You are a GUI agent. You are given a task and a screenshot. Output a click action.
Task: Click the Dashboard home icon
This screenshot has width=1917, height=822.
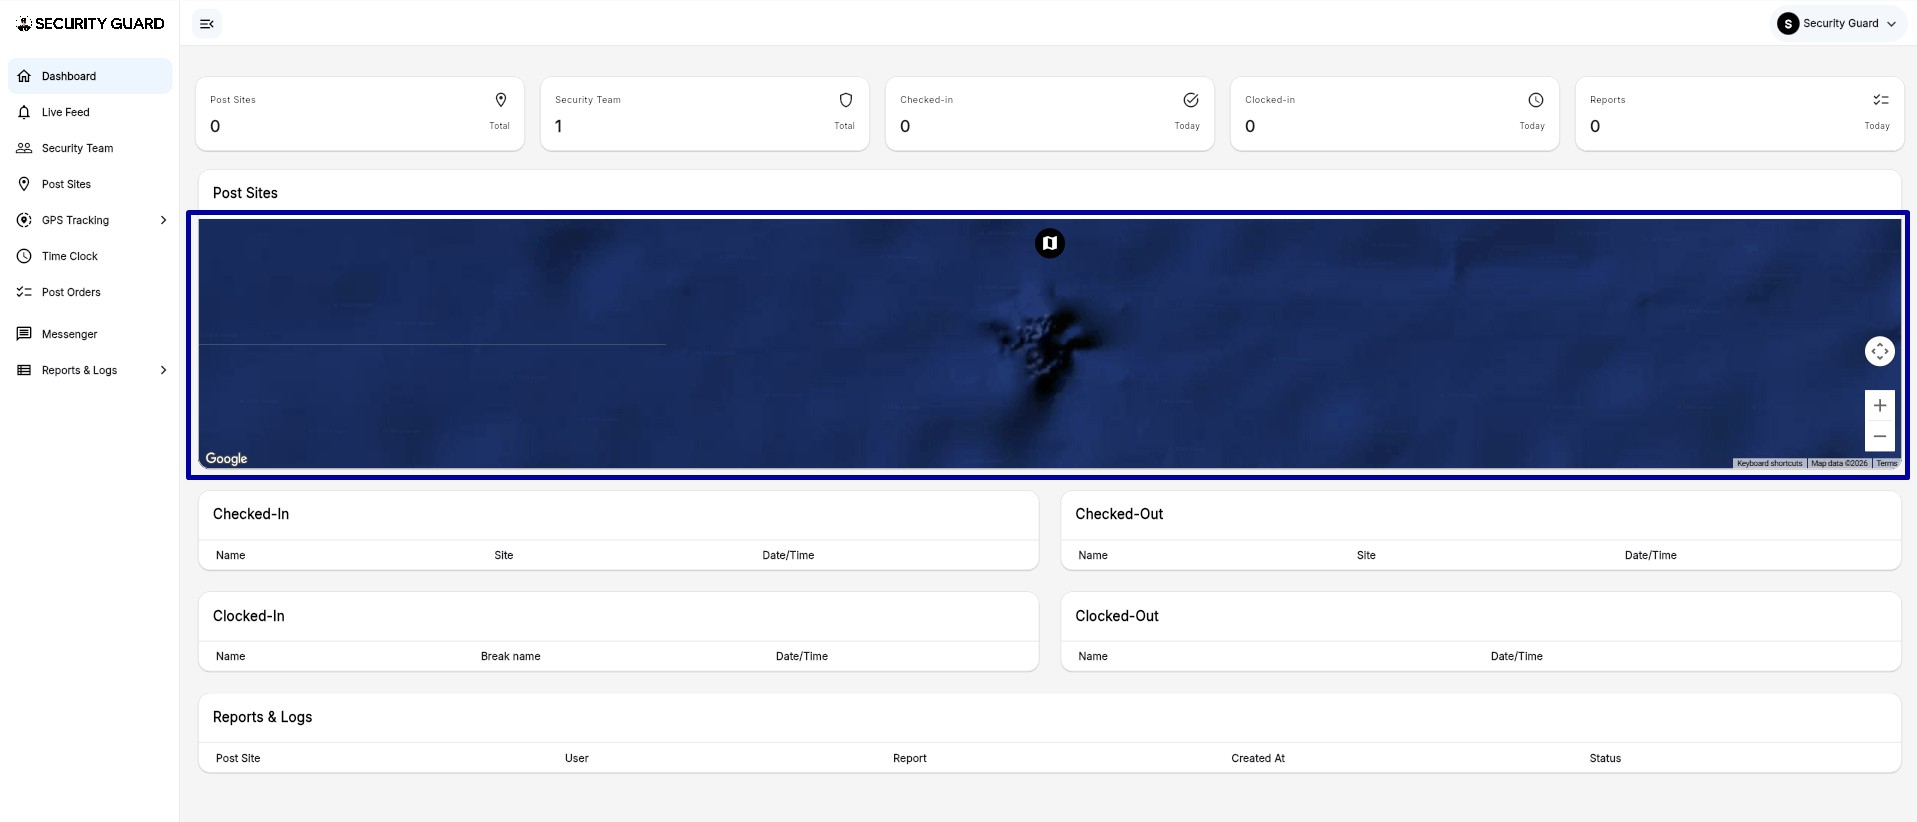coord(24,76)
